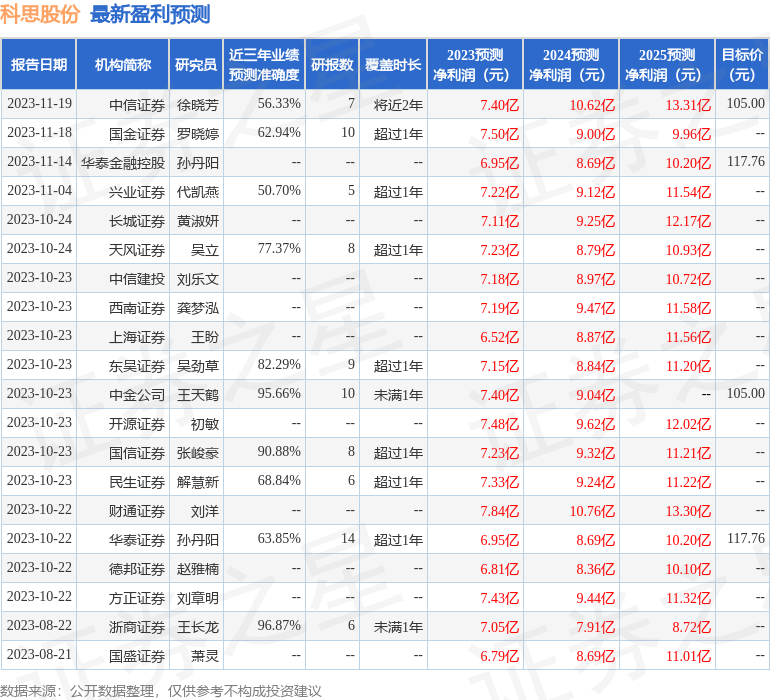Click the 2023-11-18 report date
Viewport: 770px width, 700px height.
click(39, 132)
